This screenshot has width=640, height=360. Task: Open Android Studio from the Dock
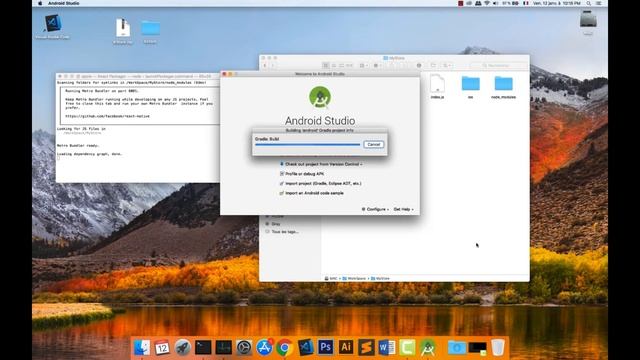[x=427, y=347]
